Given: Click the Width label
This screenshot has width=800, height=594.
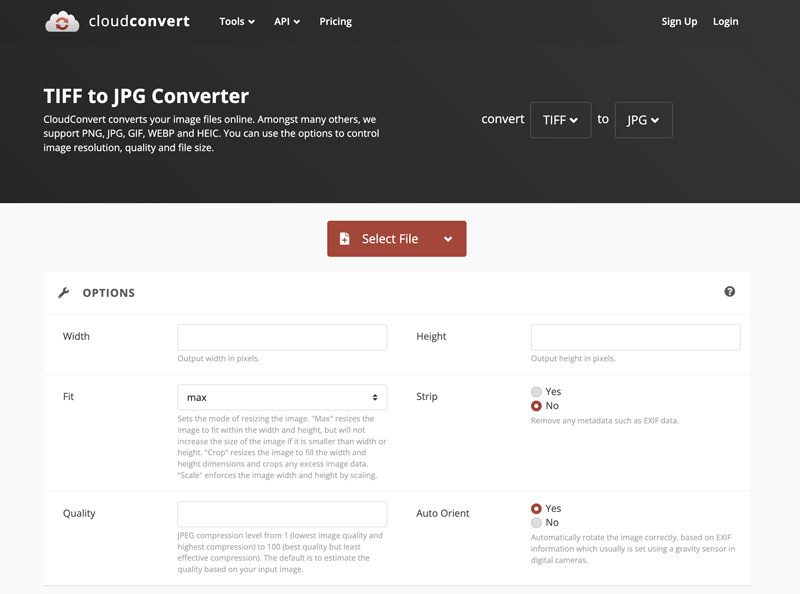Looking at the screenshot, I should click(76, 336).
